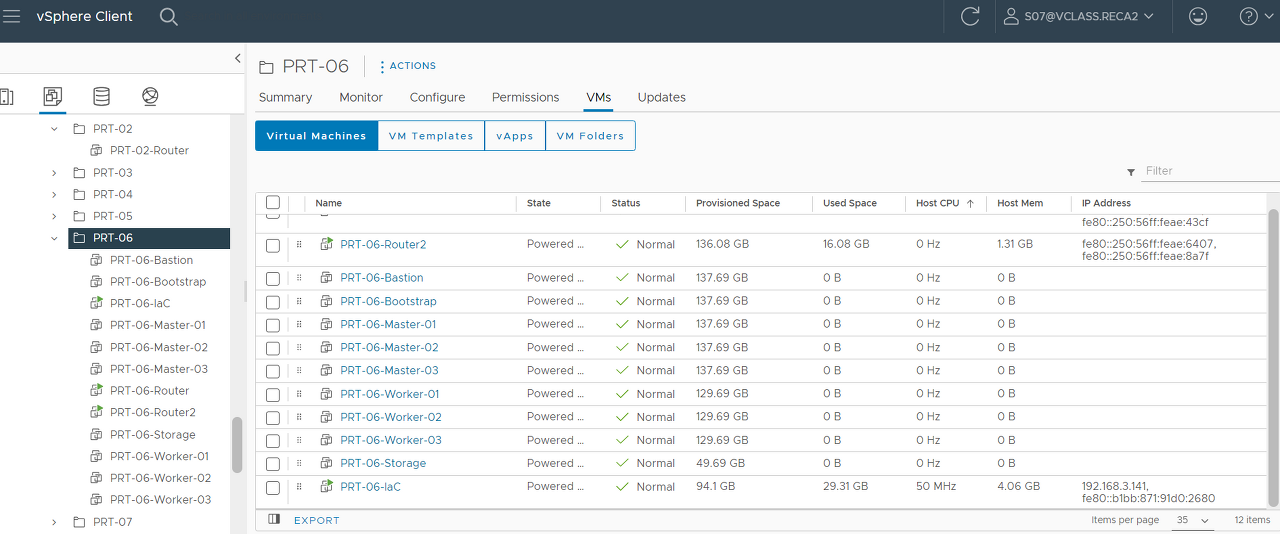Check the PRT-06-Master-03 row checkbox

coord(273,371)
